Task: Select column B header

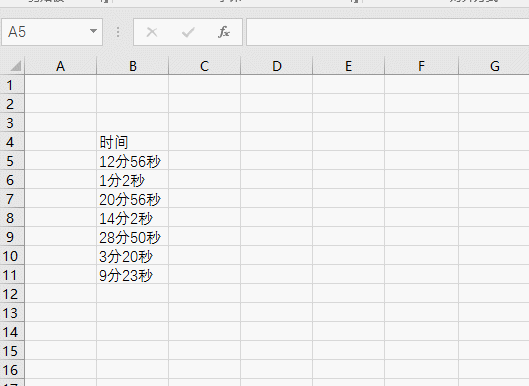Action: (x=133, y=66)
